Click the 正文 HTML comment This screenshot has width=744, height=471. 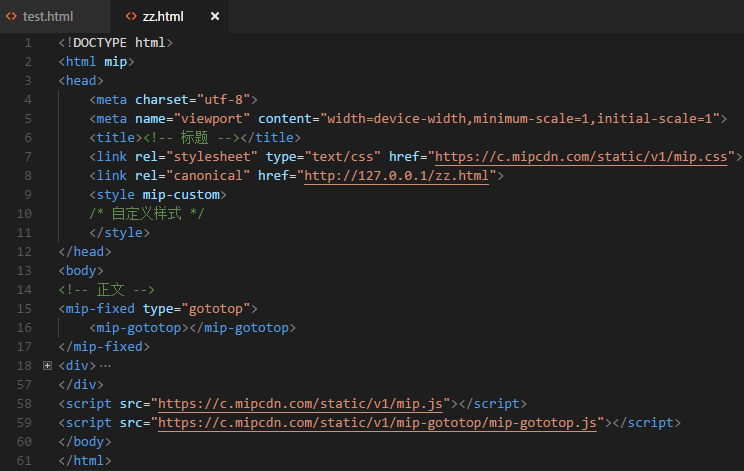(x=107, y=289)
